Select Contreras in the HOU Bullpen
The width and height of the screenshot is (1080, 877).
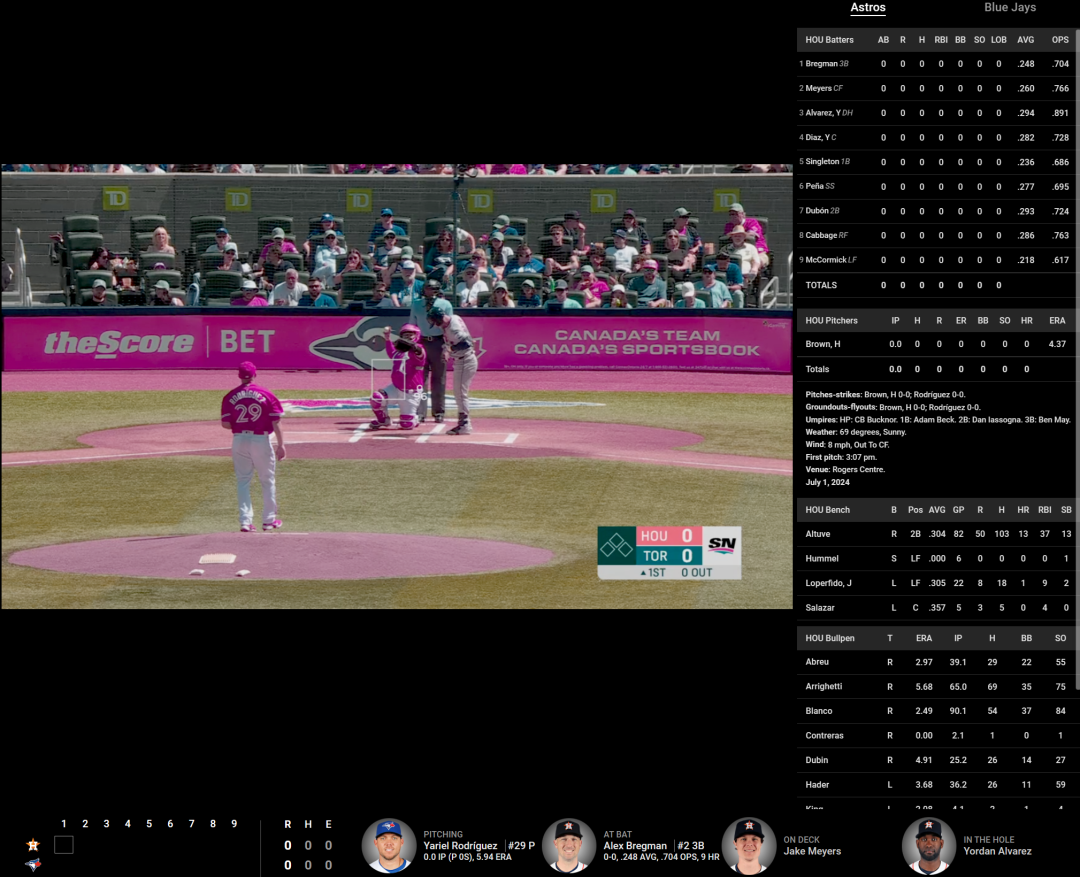tap(824, 735)
